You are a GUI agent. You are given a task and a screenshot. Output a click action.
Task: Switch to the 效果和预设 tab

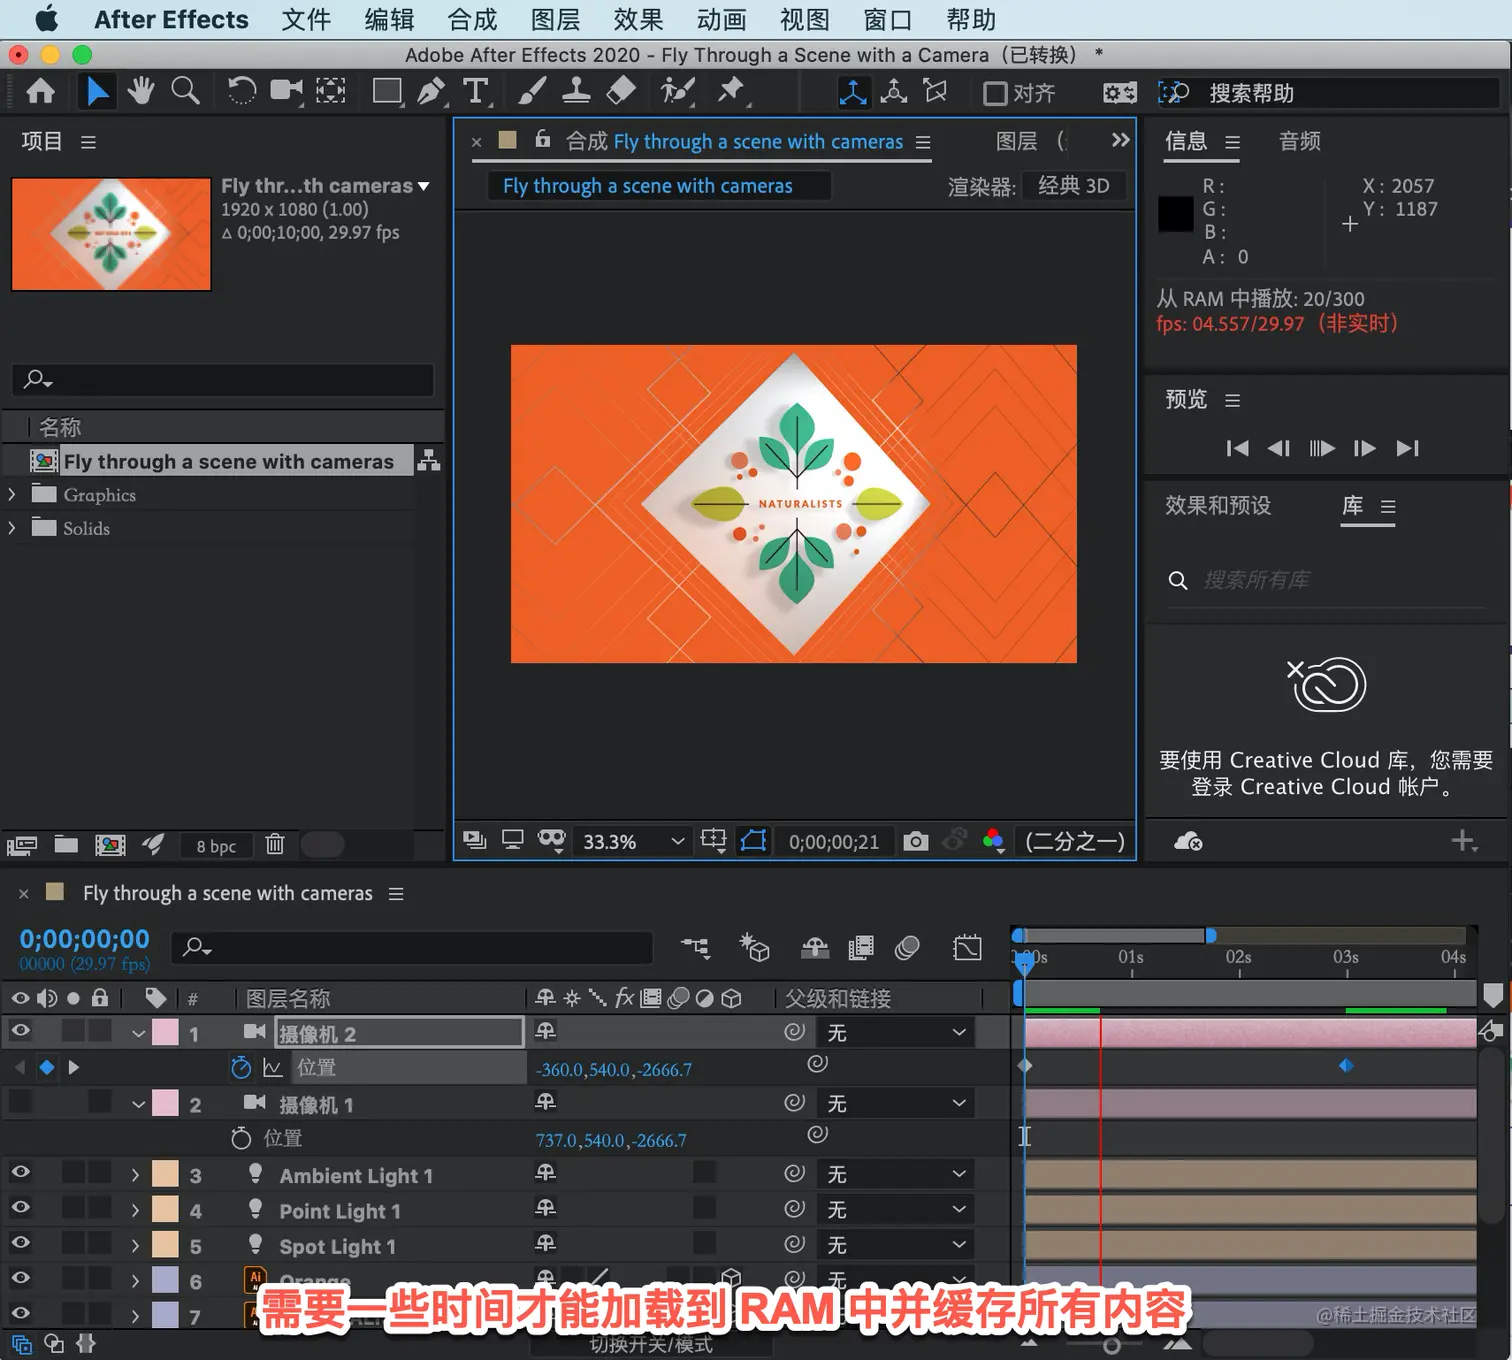[x=1218, y=505]
